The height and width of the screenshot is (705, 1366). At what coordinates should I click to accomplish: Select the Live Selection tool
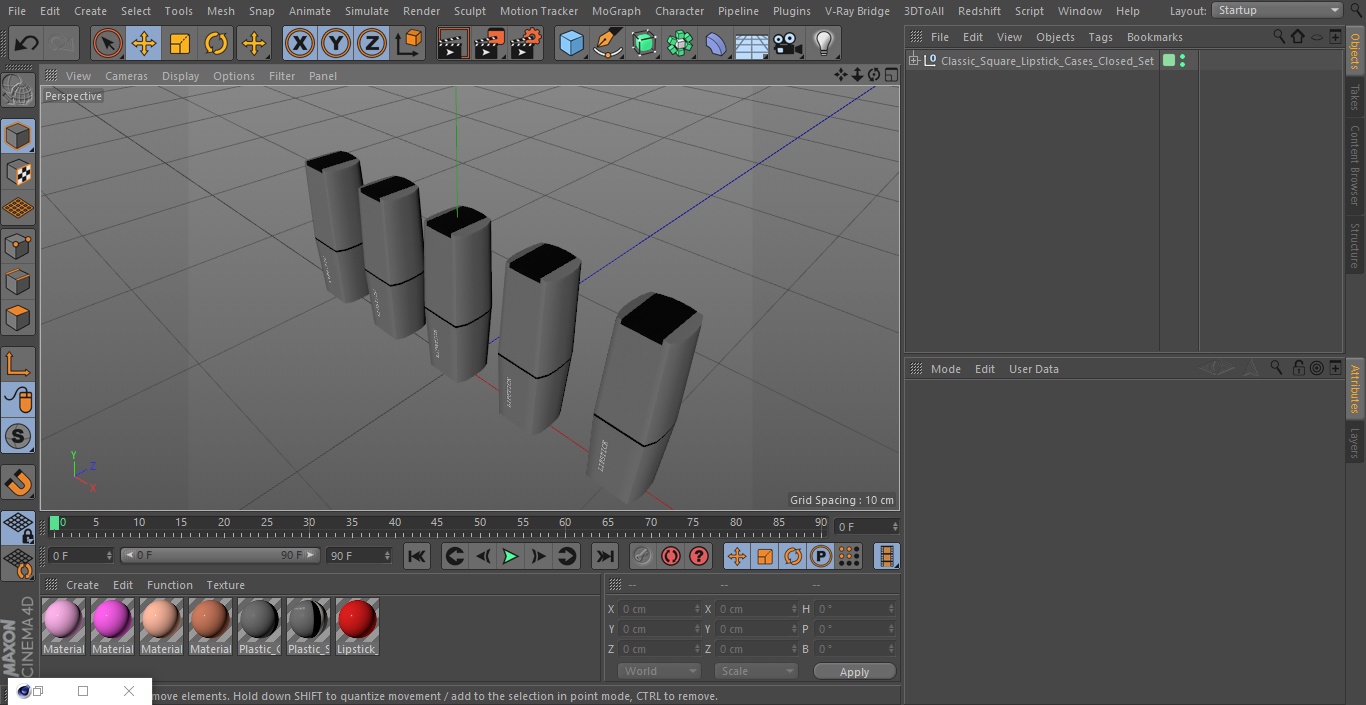coord(108,43)
